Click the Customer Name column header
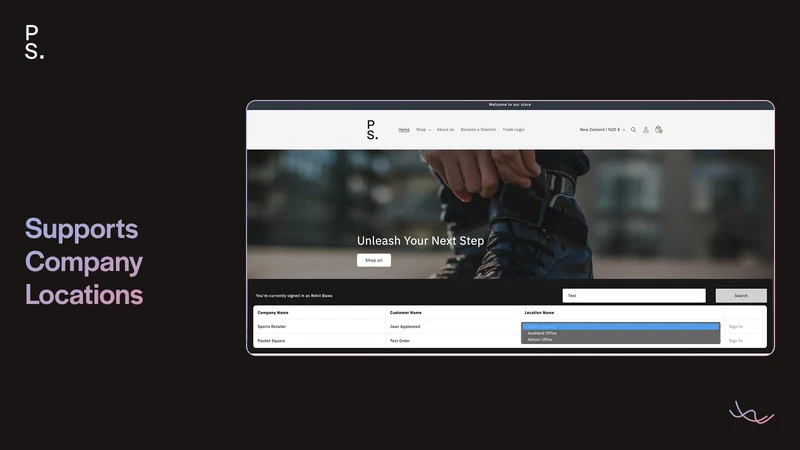This screenshot has width=800, height=450. click(406, 313)
